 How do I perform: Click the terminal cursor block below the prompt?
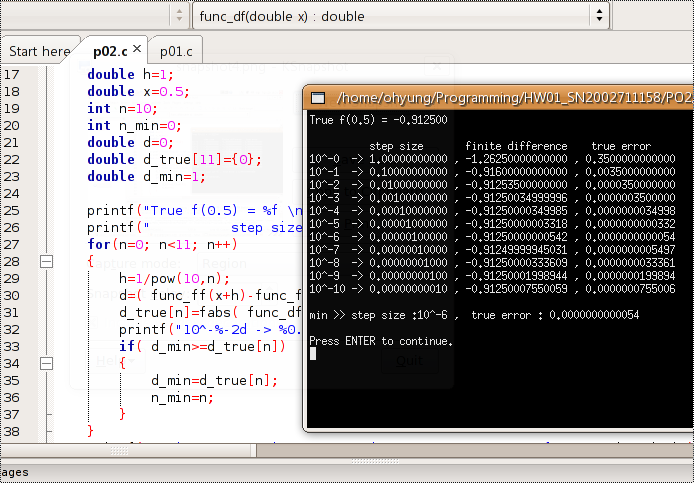tap(313, 353)
